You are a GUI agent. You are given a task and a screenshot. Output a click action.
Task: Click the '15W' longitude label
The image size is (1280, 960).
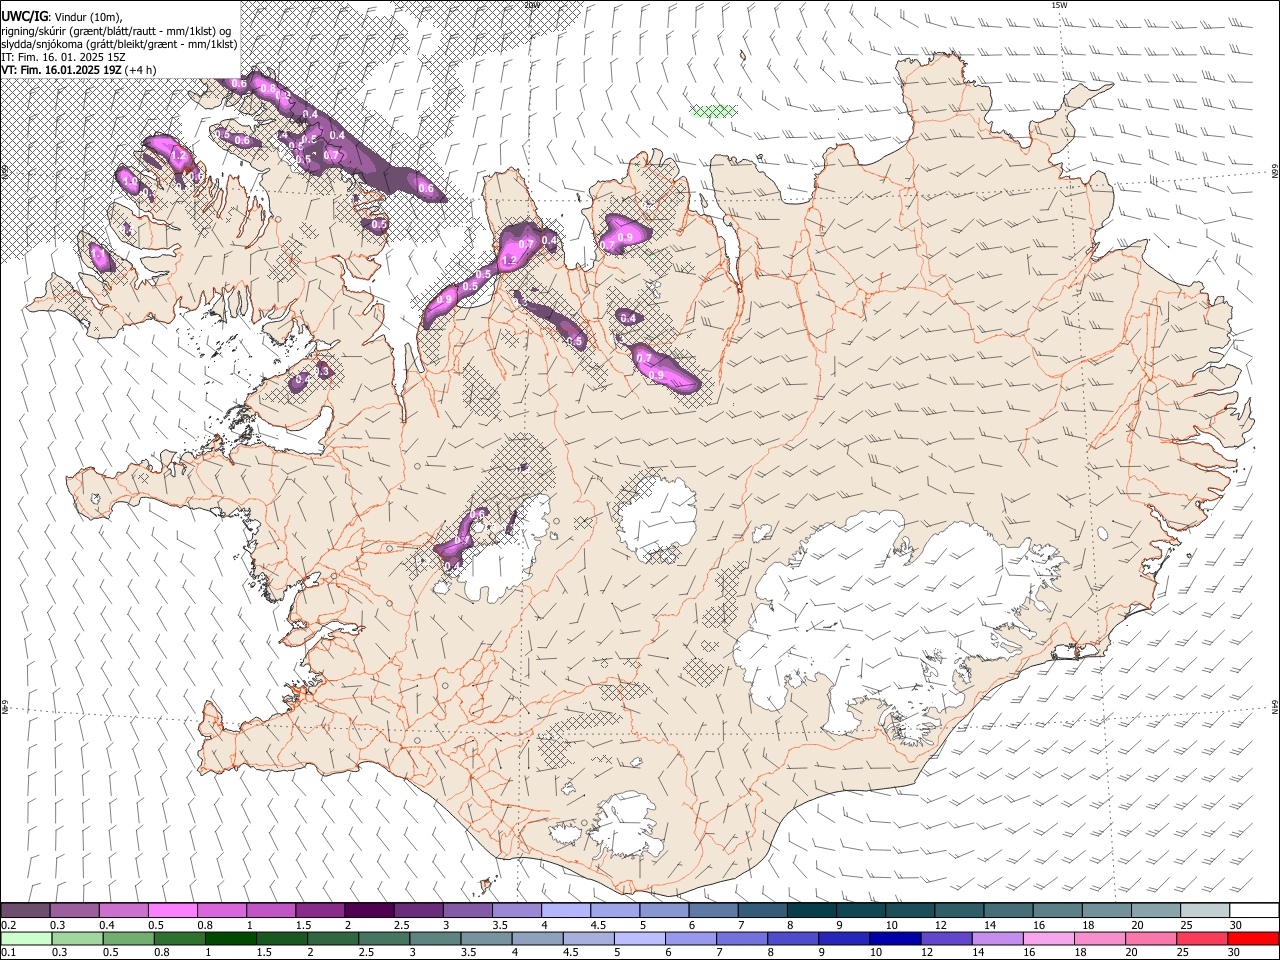[x=1060, y=5]
